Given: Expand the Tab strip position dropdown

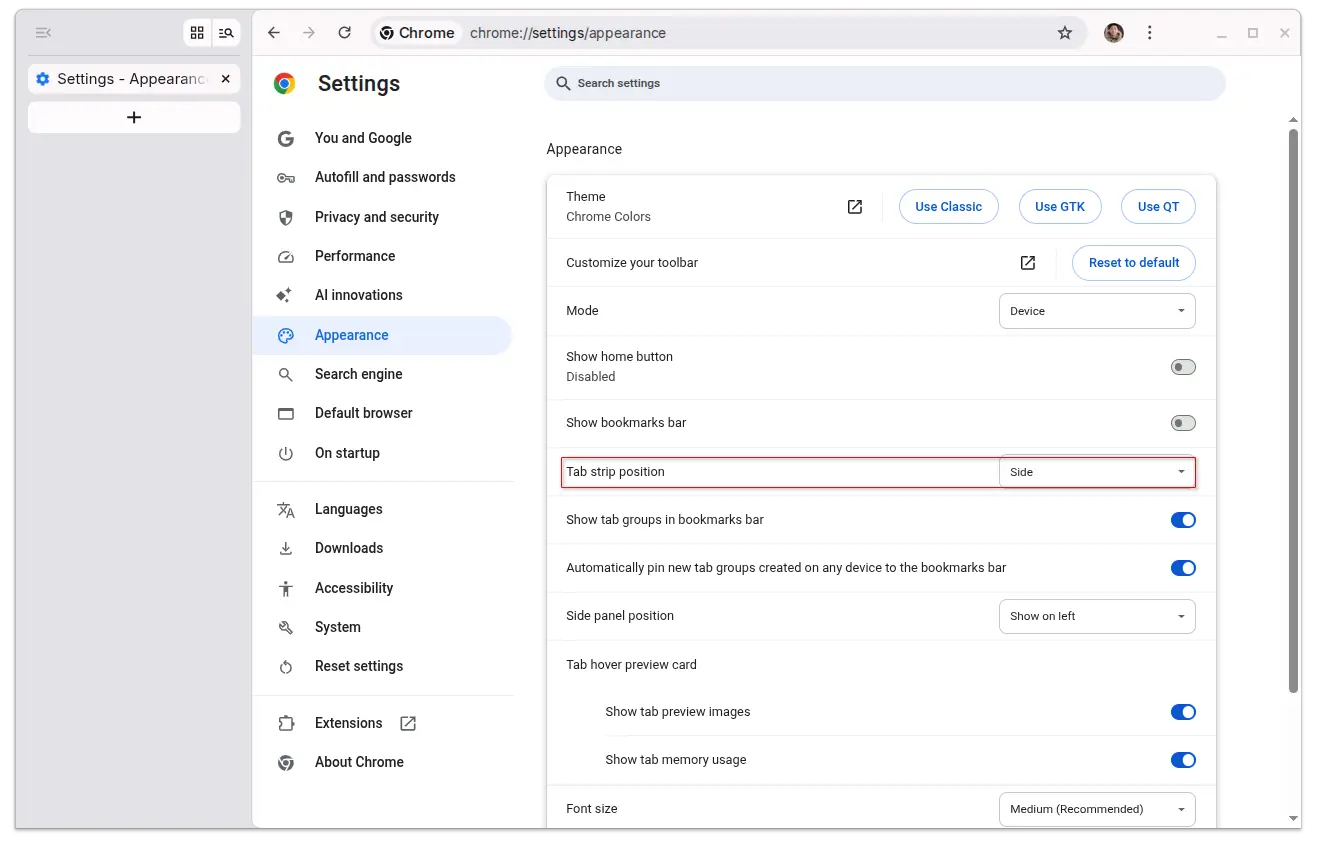Looking at the screenshot, I should 1096,472.
